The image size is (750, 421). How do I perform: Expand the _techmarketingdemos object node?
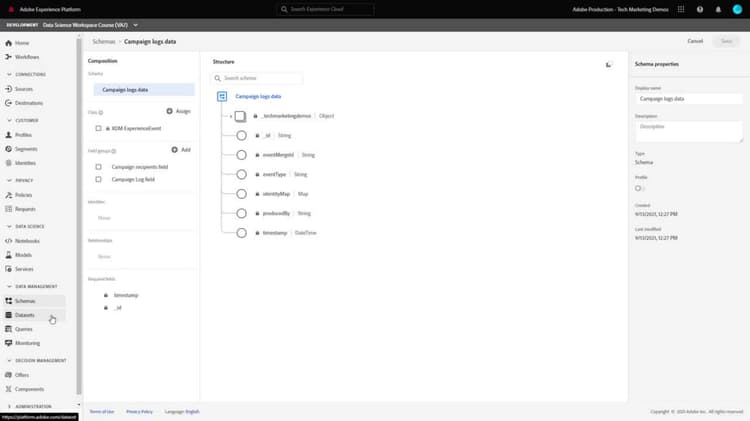[231, 116]
